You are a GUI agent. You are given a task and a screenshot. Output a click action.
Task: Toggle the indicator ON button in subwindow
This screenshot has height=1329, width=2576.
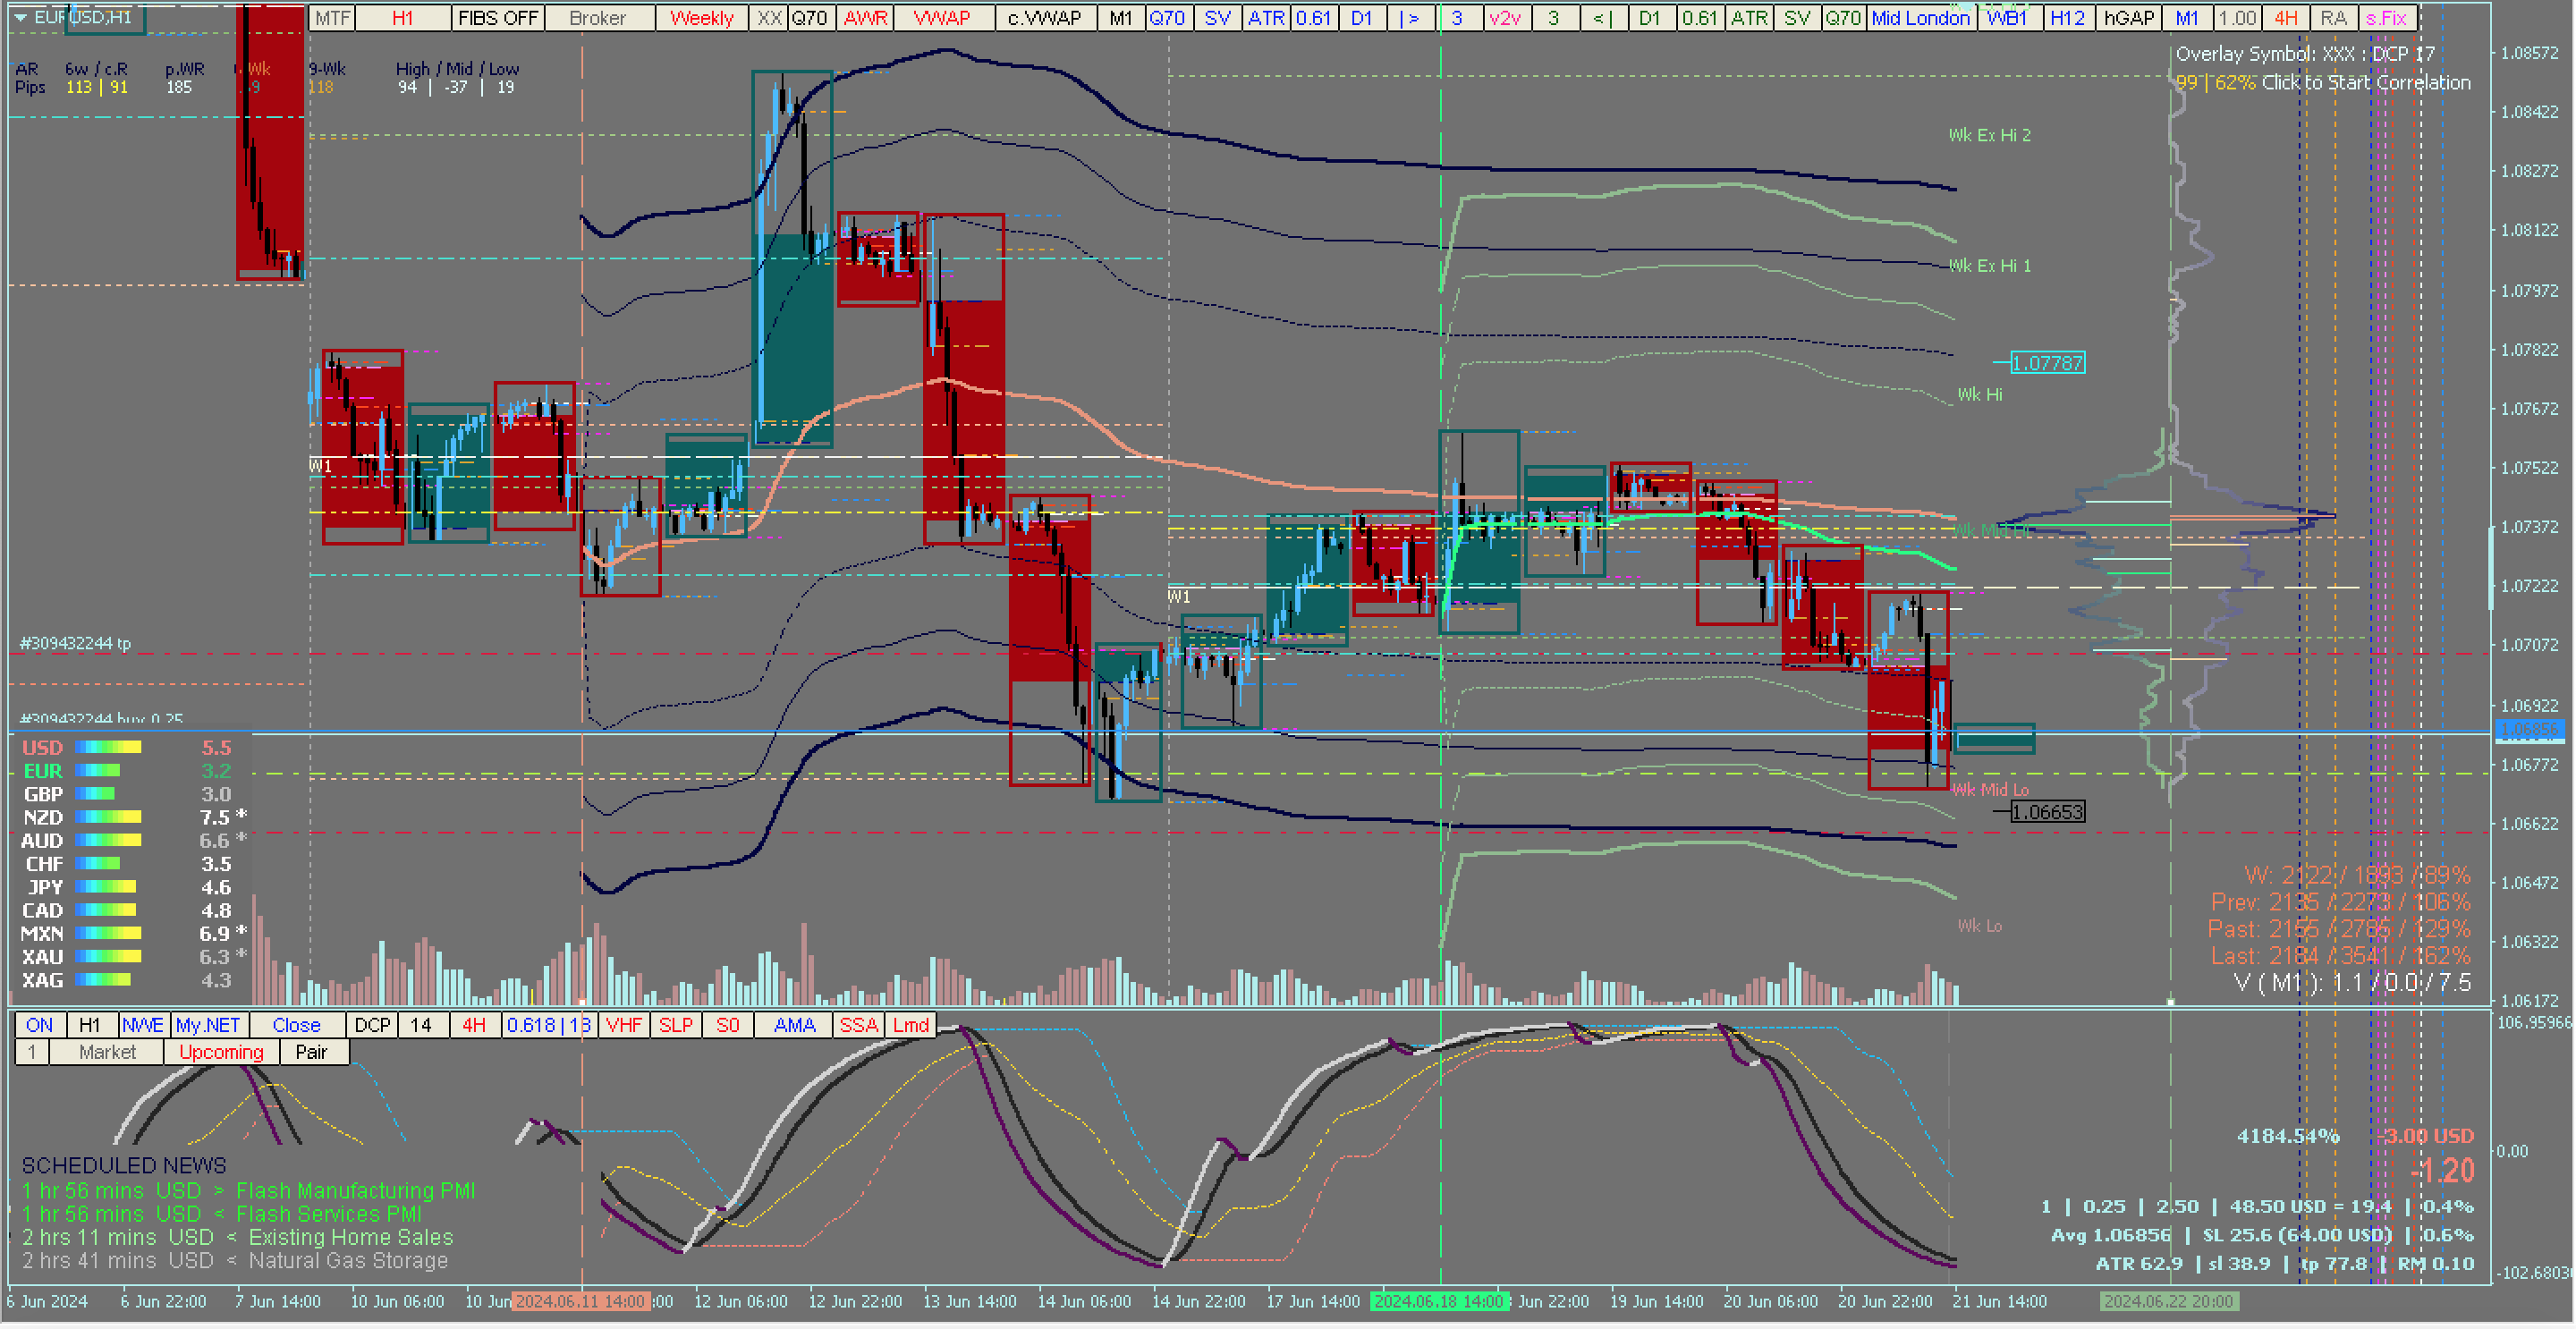[x=39, y=1026]
